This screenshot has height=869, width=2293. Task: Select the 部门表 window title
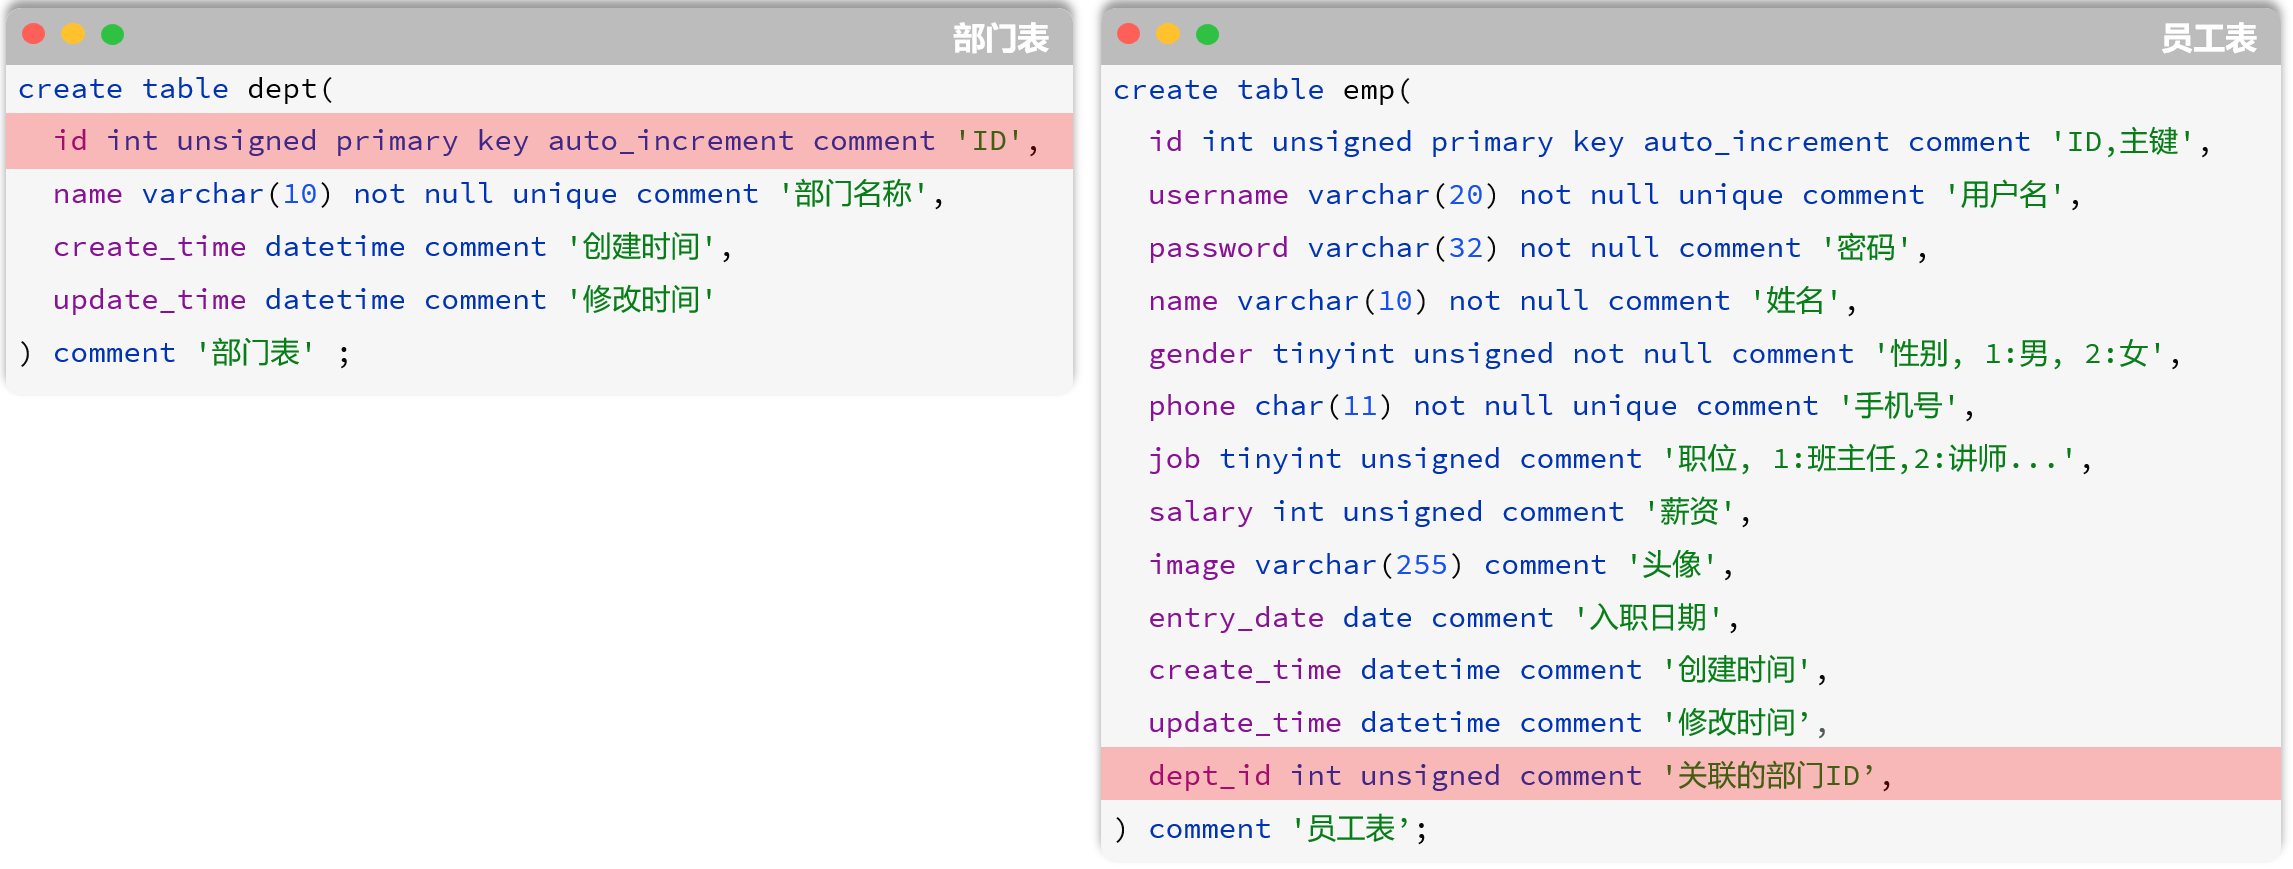[x=1000, y=38]
